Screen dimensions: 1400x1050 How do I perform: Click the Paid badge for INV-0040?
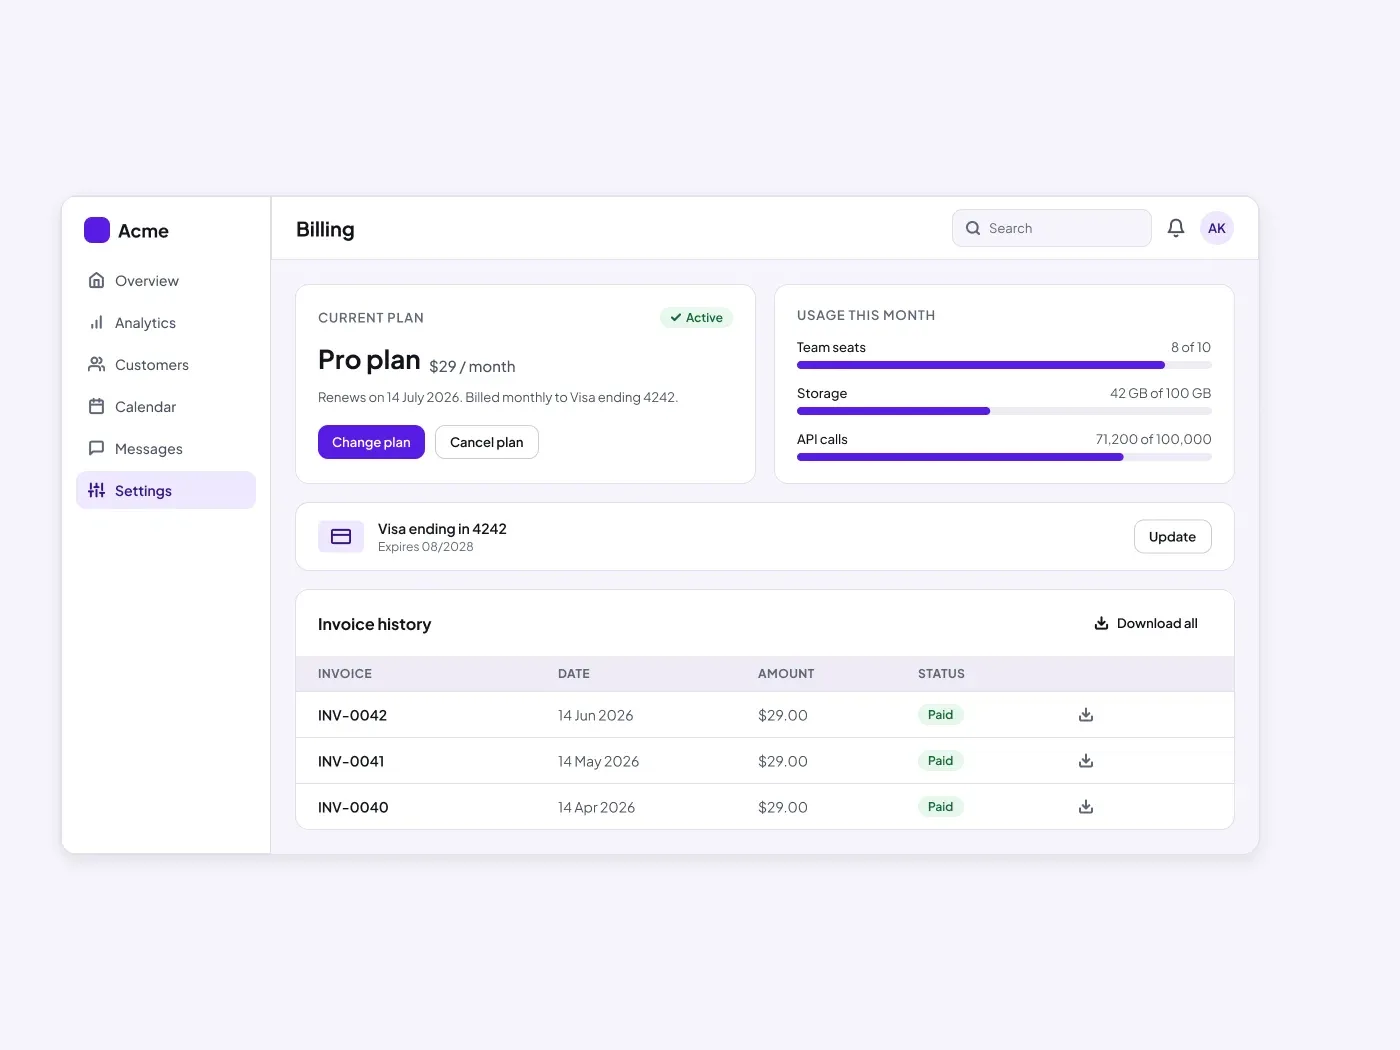(940, 807)
